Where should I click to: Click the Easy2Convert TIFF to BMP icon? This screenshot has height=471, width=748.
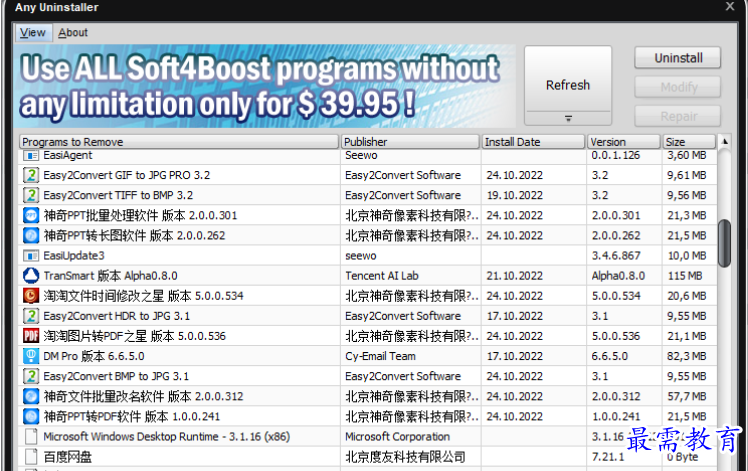(31, 195)
